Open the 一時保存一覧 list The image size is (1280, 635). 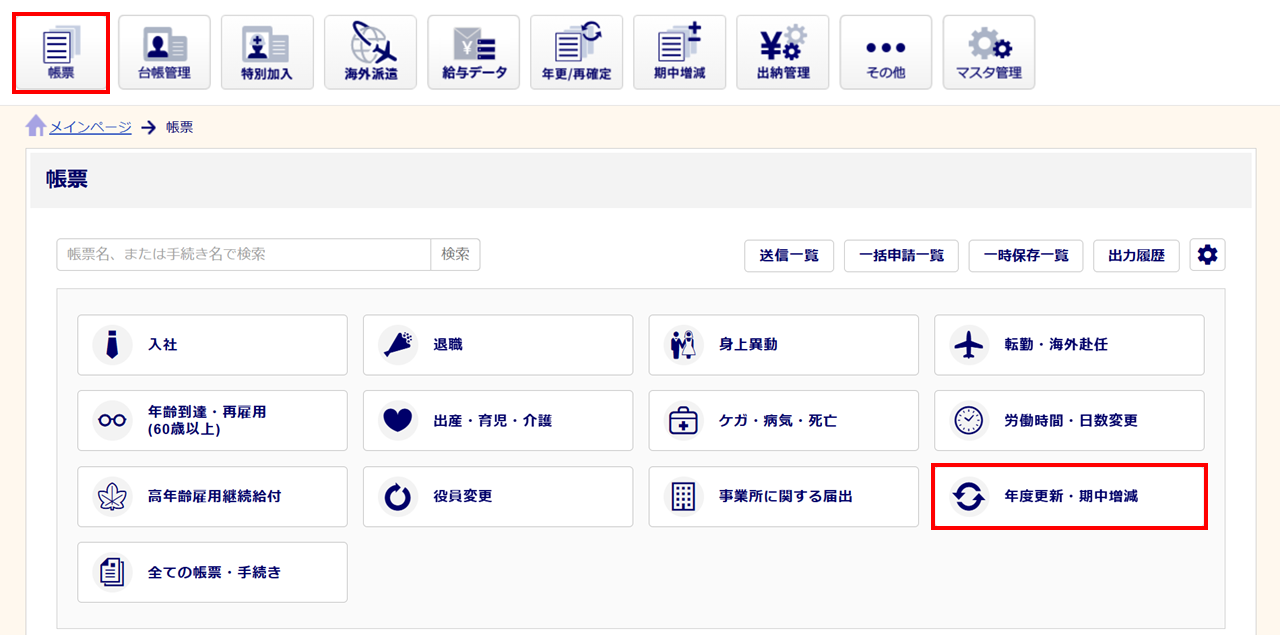(x=1025, y=255)
